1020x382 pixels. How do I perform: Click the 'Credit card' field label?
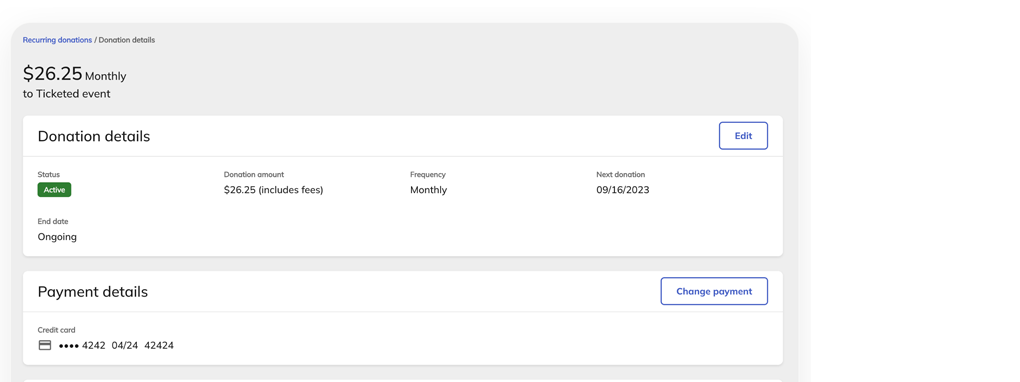[x=57, y=330]
